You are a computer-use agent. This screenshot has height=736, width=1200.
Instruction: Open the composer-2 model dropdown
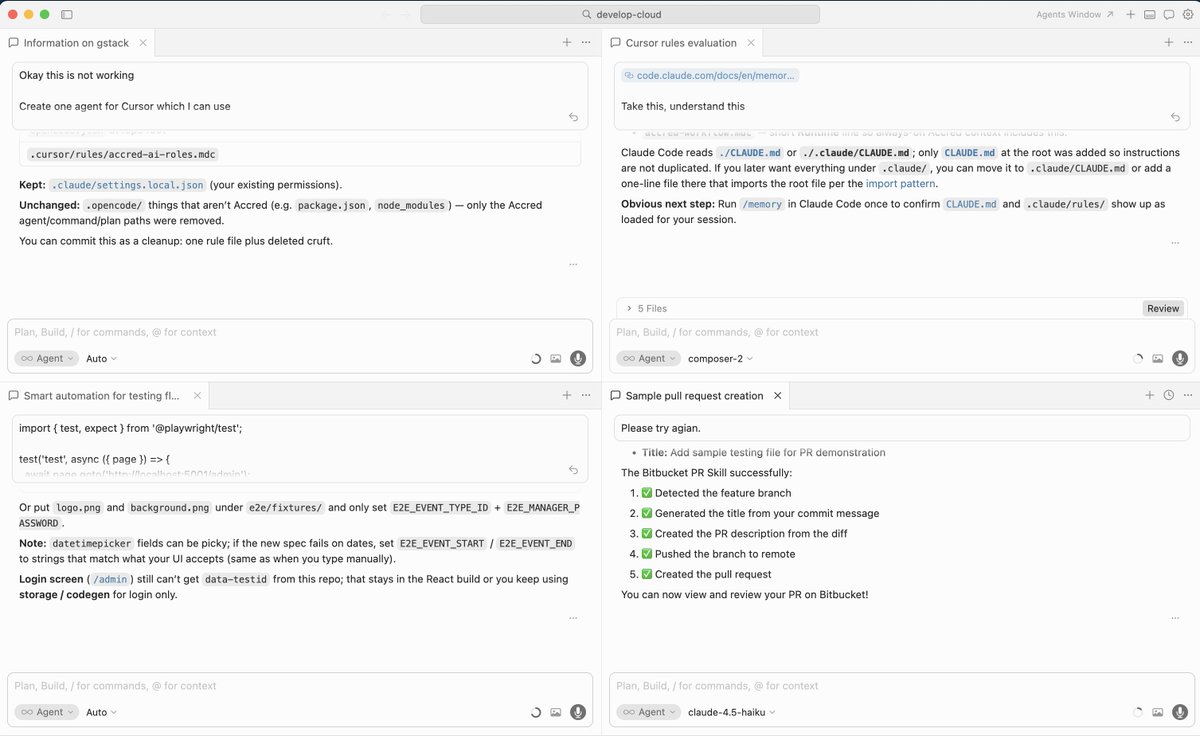point(720,358)
